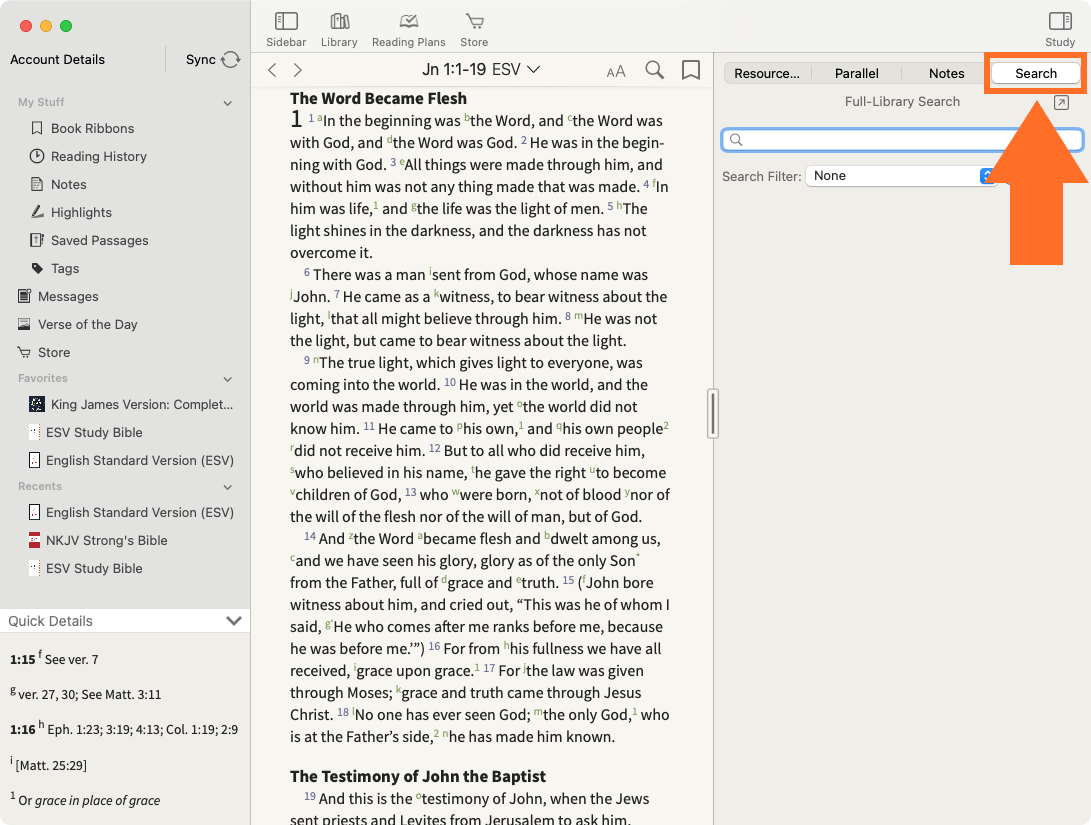This screenshot has height=825, width=1091.
Task: Open Tags in sidebar
Action: click(x=55, y=269)
